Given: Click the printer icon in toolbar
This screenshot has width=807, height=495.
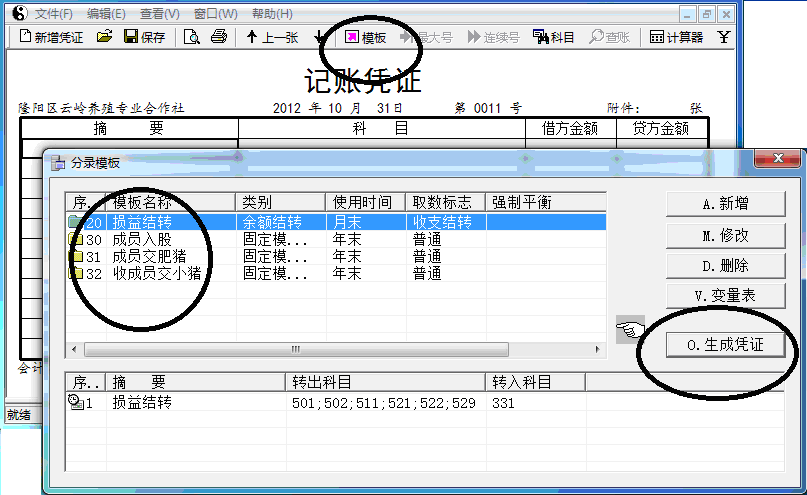Looking at the screenshot, I should 218,37.
